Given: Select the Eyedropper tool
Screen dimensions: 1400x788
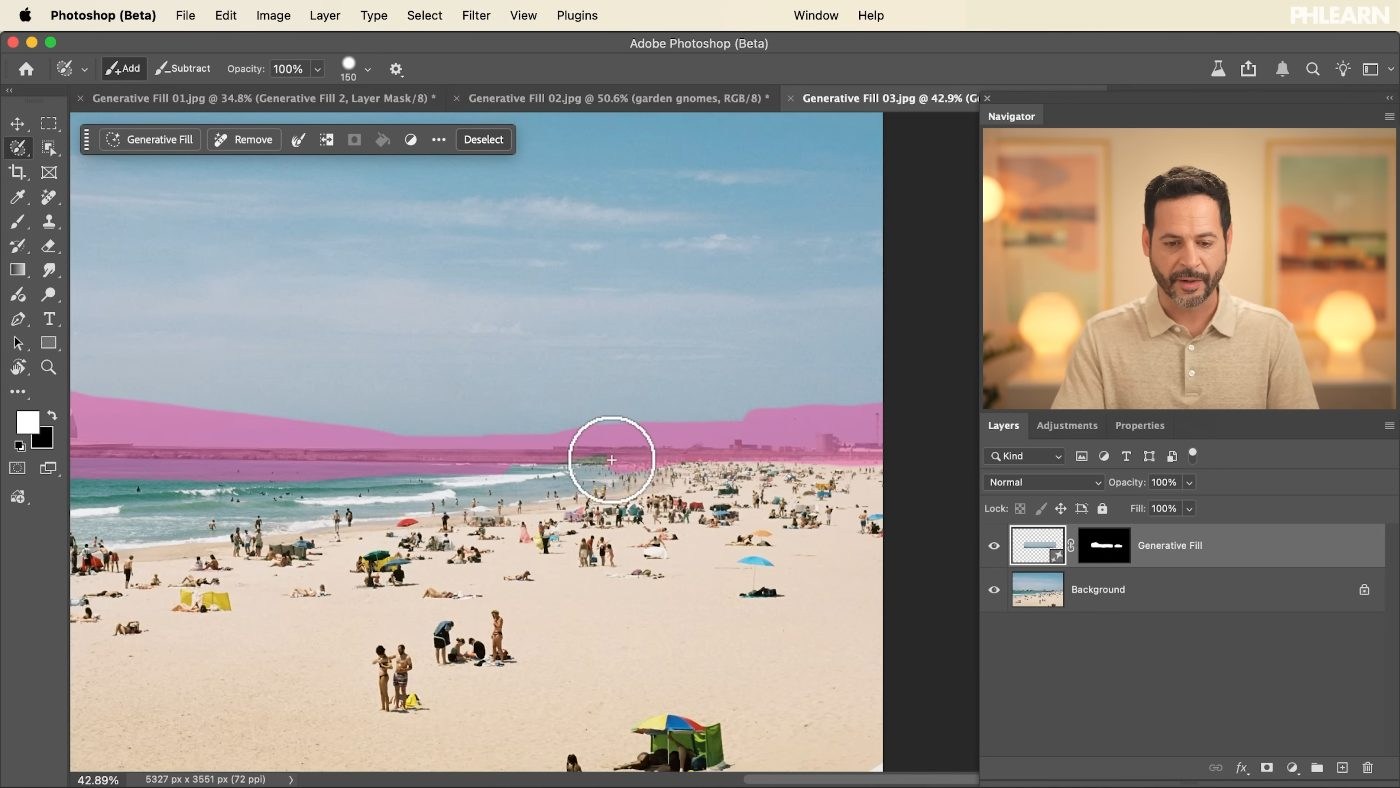Looking at the screenshot, I should click(x=18, y=197).
